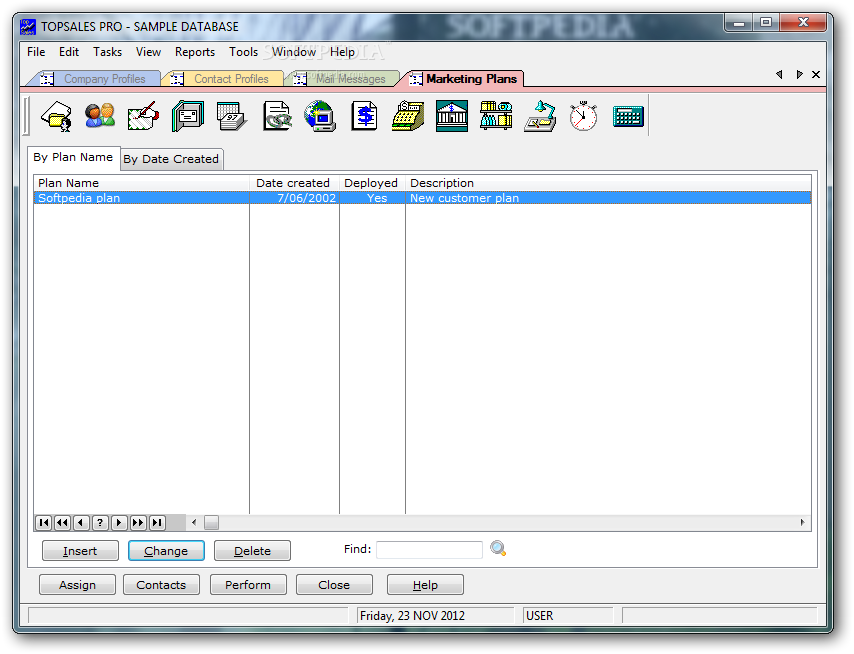854x654 pixels.
Task: Open the calendar pages icon
Action: [x=231, y=116]
